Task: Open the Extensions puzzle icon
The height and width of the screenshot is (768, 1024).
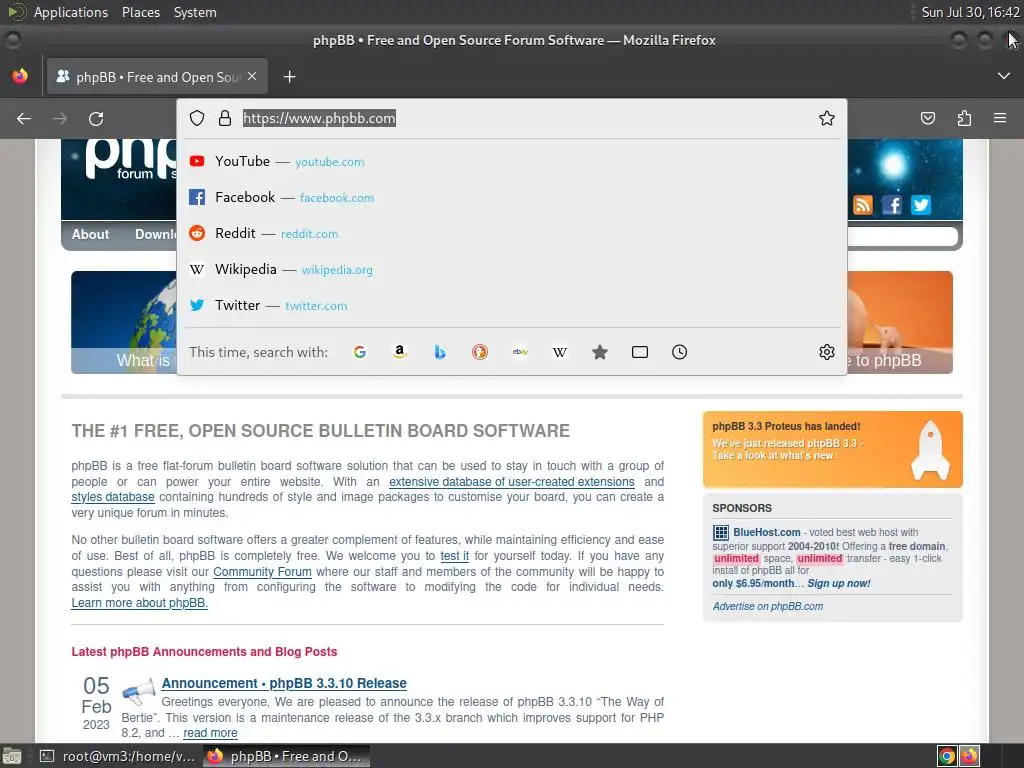Action: click(964, 118)
